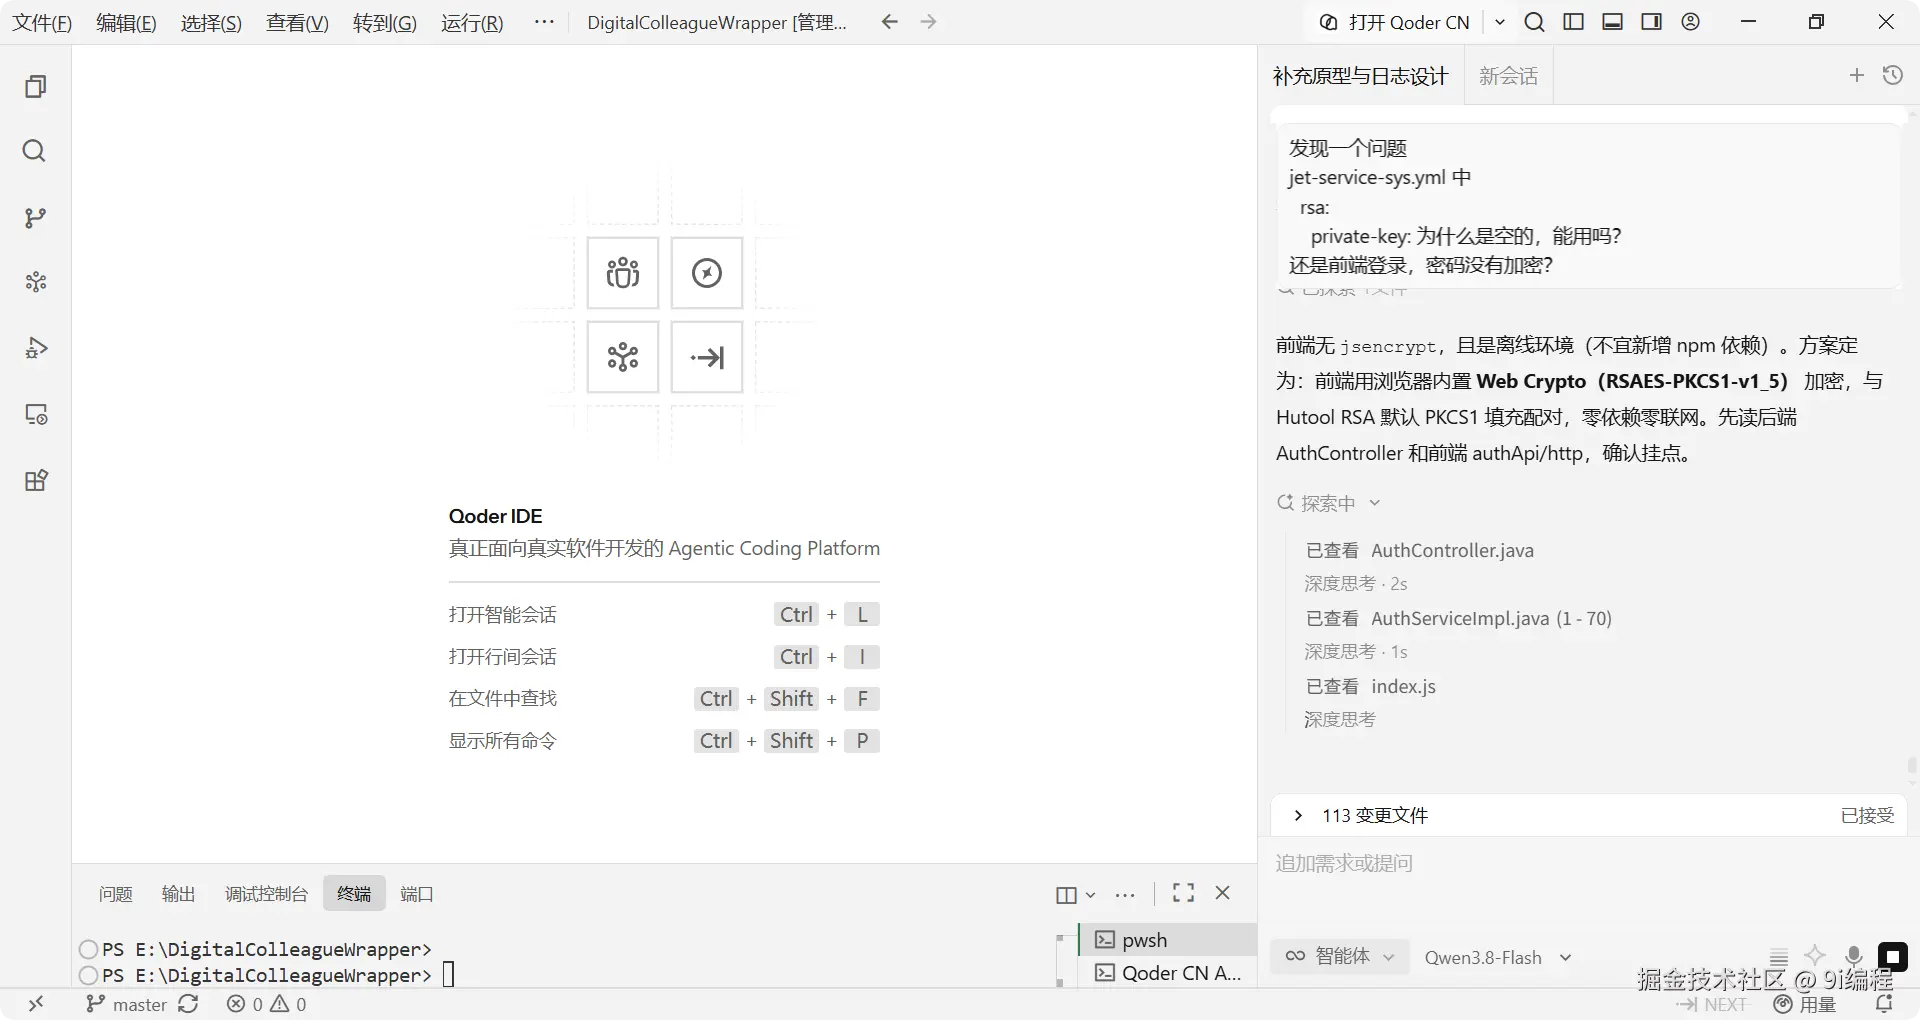The image size is (1920, 1020).
Task: Focus the 追加需求或提问 input field
Action: coord(1588,864)
